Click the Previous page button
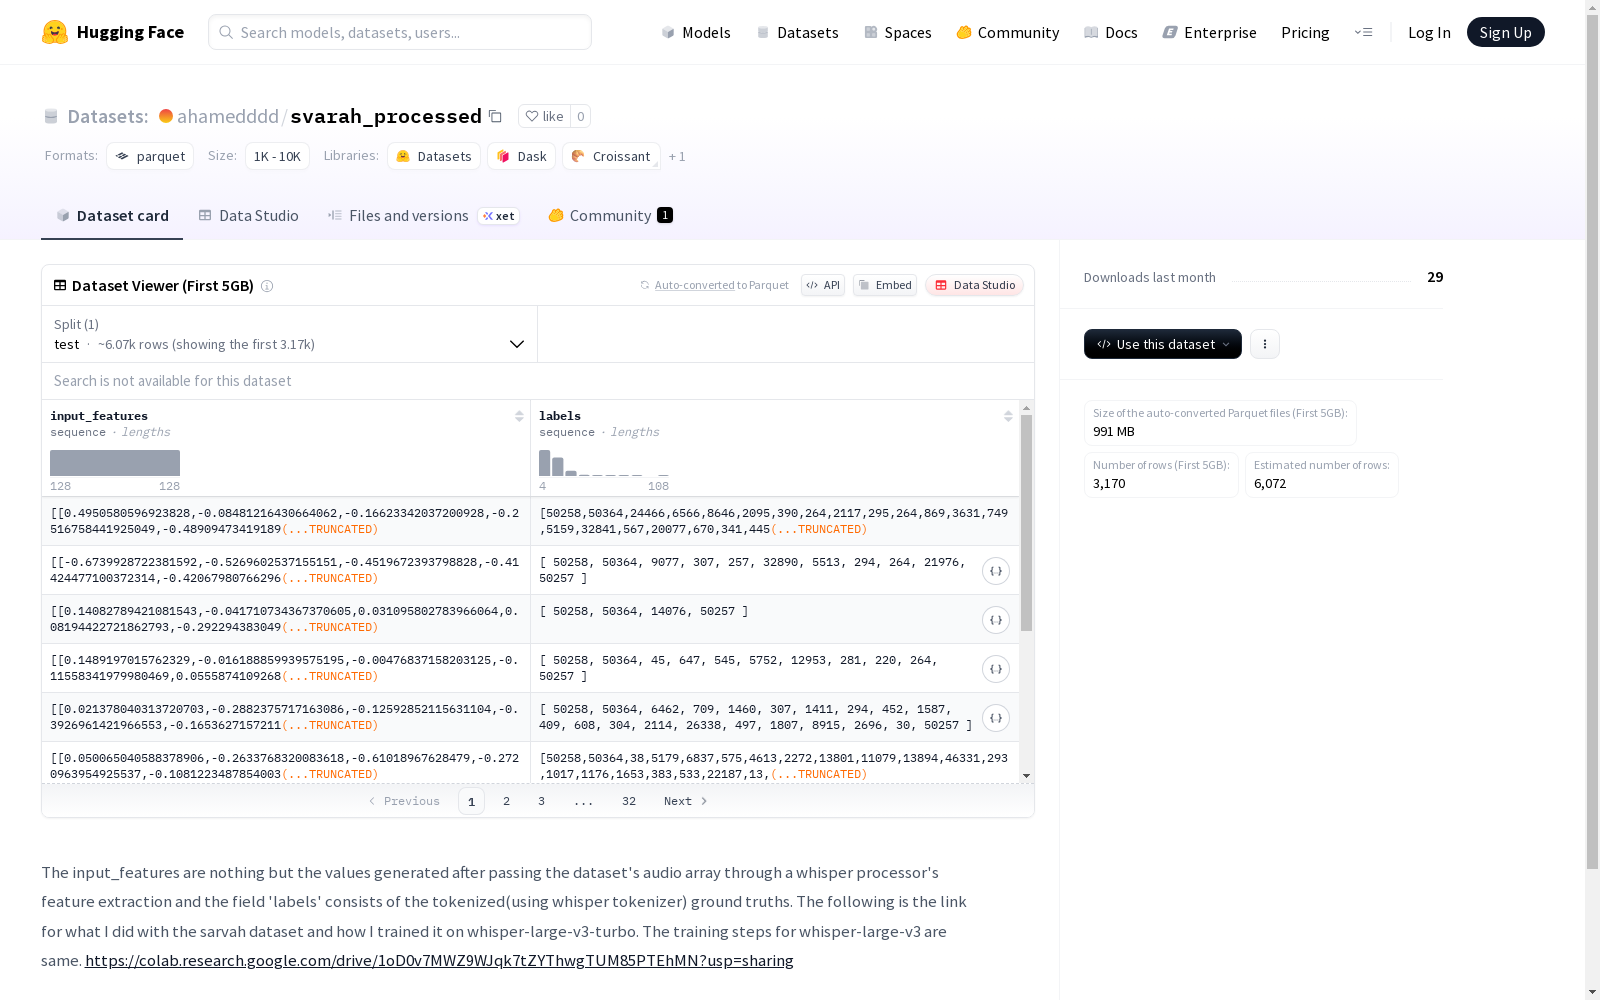 coord(404,801)
